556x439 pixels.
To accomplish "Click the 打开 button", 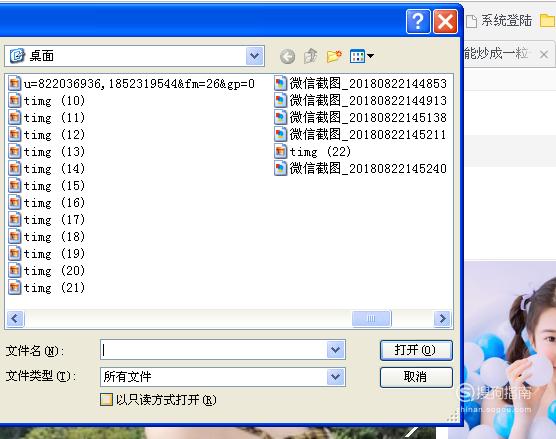I will tap(416, 350).
